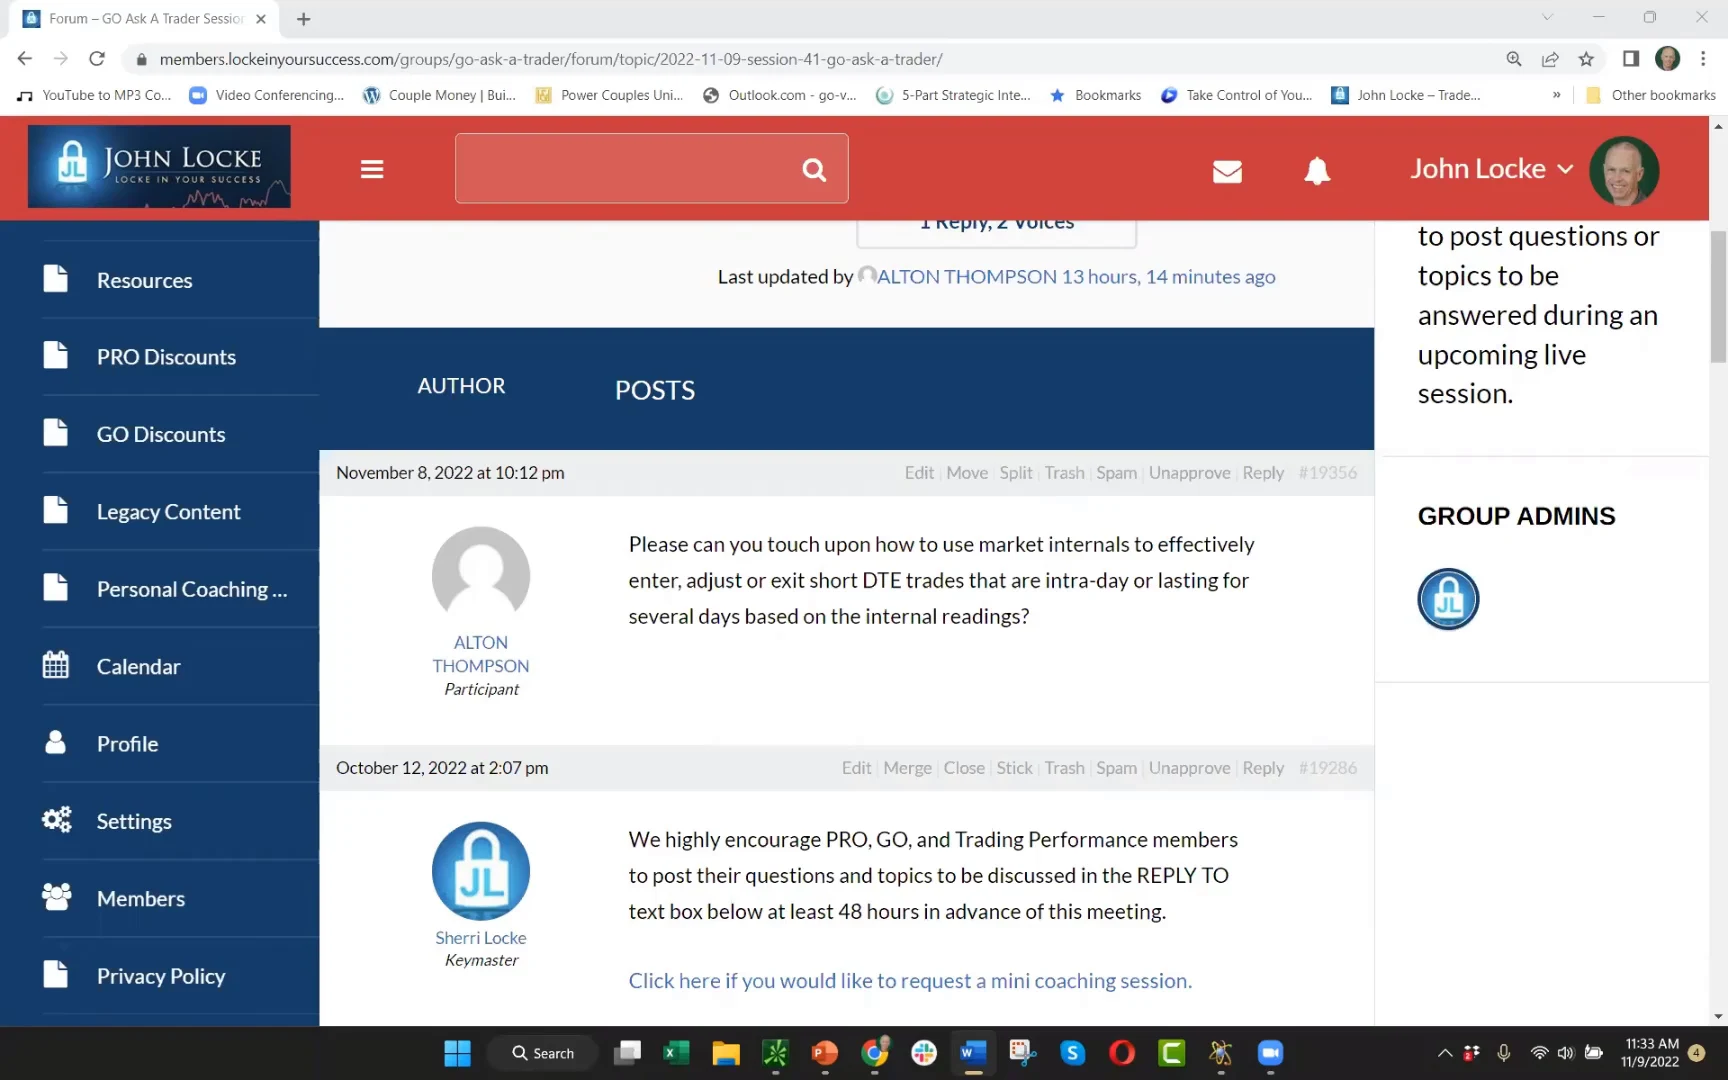Click the group admin JL avatar
The width and height of the screenshot is (1728, 1080).
1448,599
